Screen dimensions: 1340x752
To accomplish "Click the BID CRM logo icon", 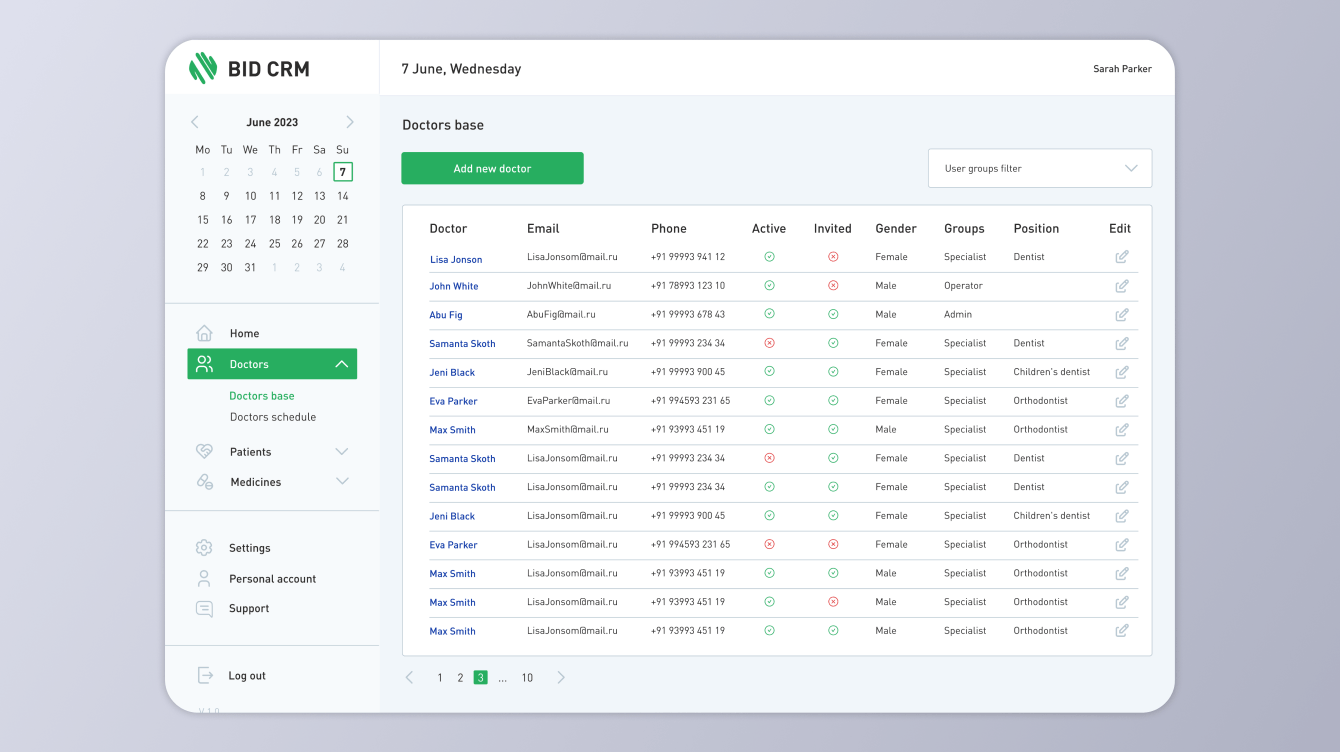I will click(x=203, y=68).
